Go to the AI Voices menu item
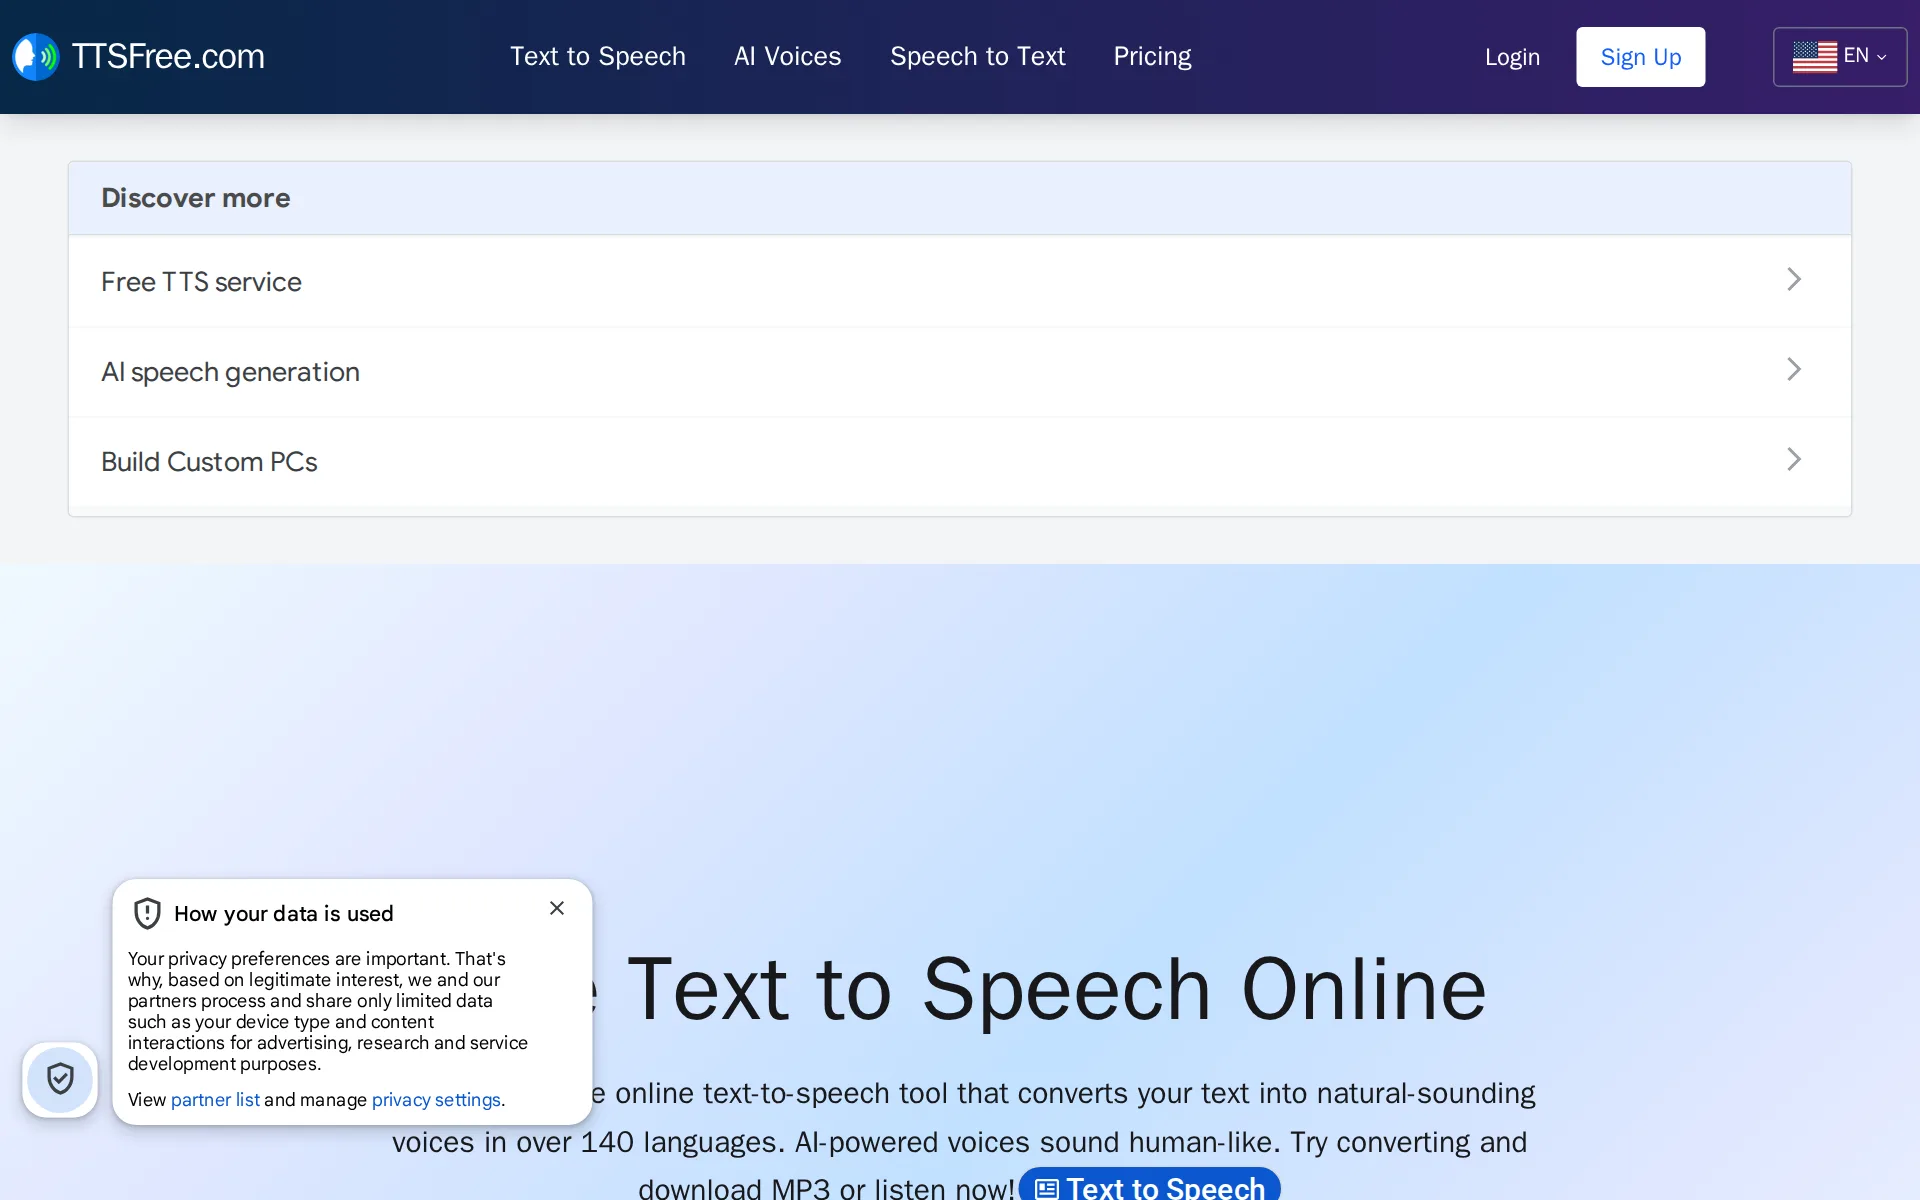This screenshot has width=1920, height=1200. pos(788,56)
